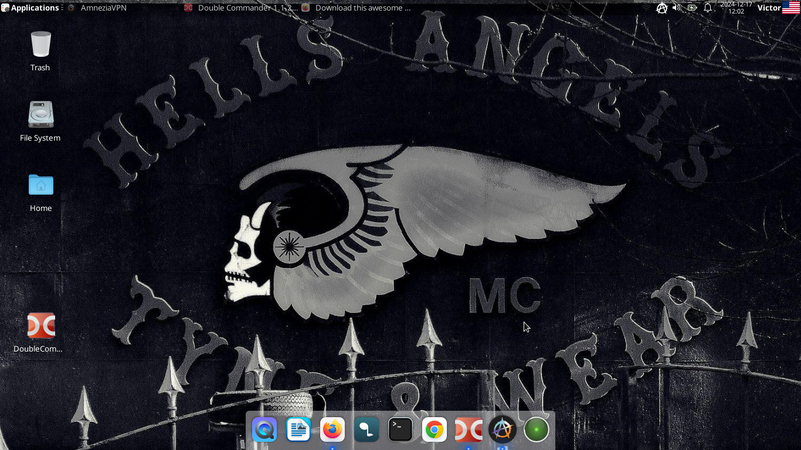Open the teal music note app in dock
This screenshot has width=801, height=450.
click(366, 430)
